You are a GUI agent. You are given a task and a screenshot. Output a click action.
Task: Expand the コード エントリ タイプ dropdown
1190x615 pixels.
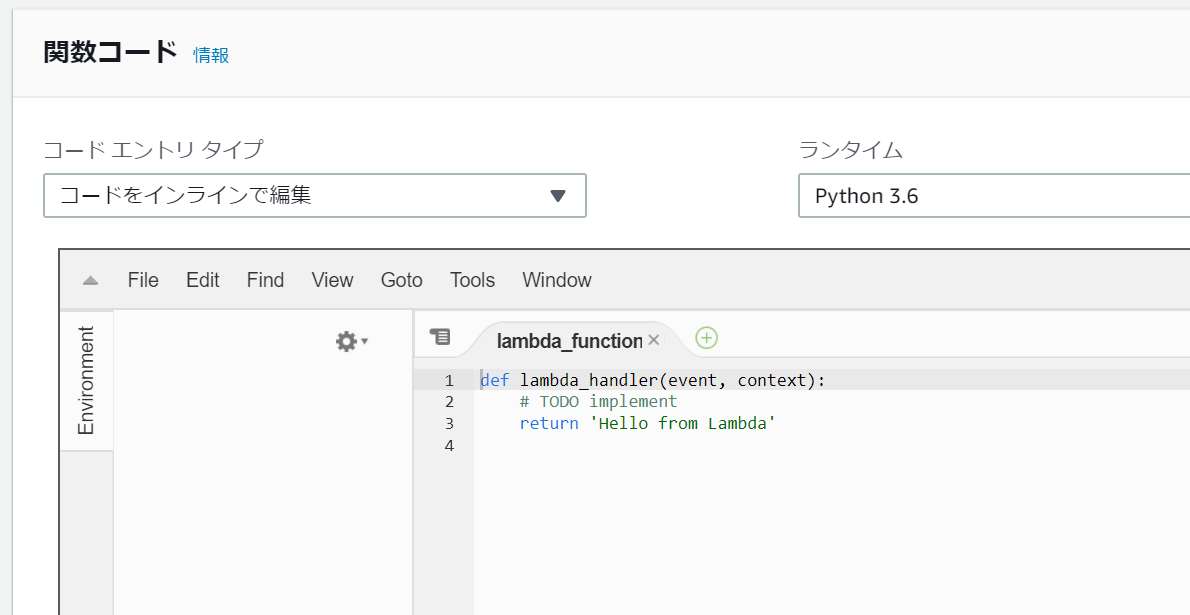point(314,196)
